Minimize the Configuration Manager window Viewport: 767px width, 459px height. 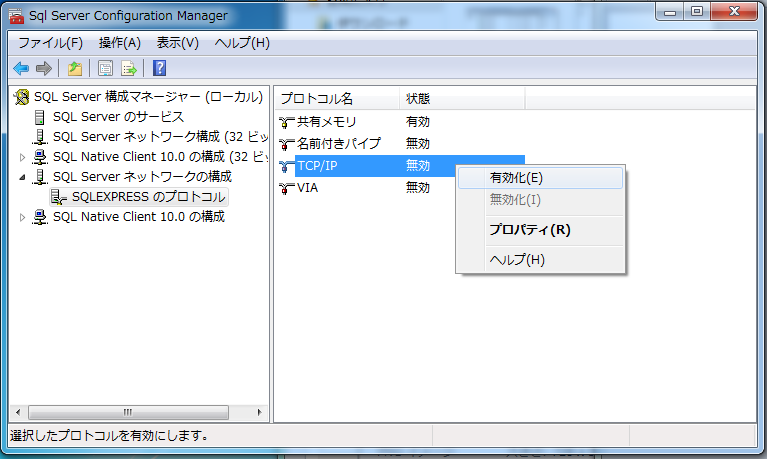(x=670, y=12)
